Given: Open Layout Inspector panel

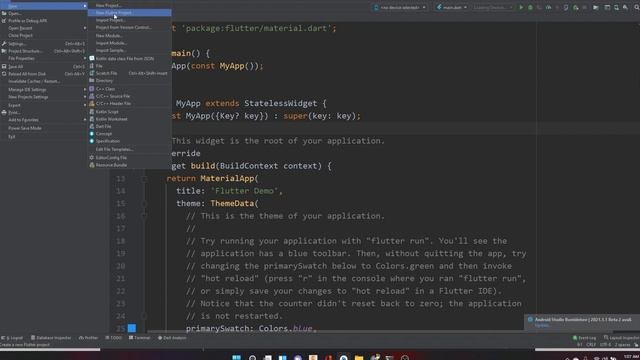Looking at the screenshot, I should [621, 338].
